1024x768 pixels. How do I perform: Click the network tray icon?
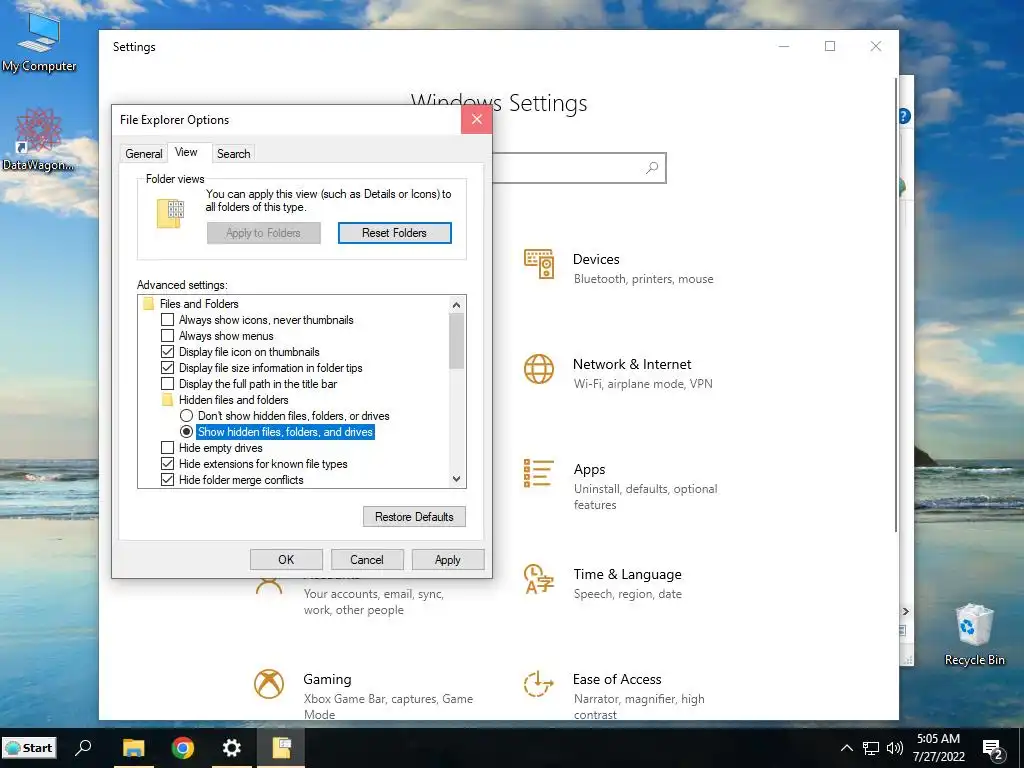click(x=871, y=748)
